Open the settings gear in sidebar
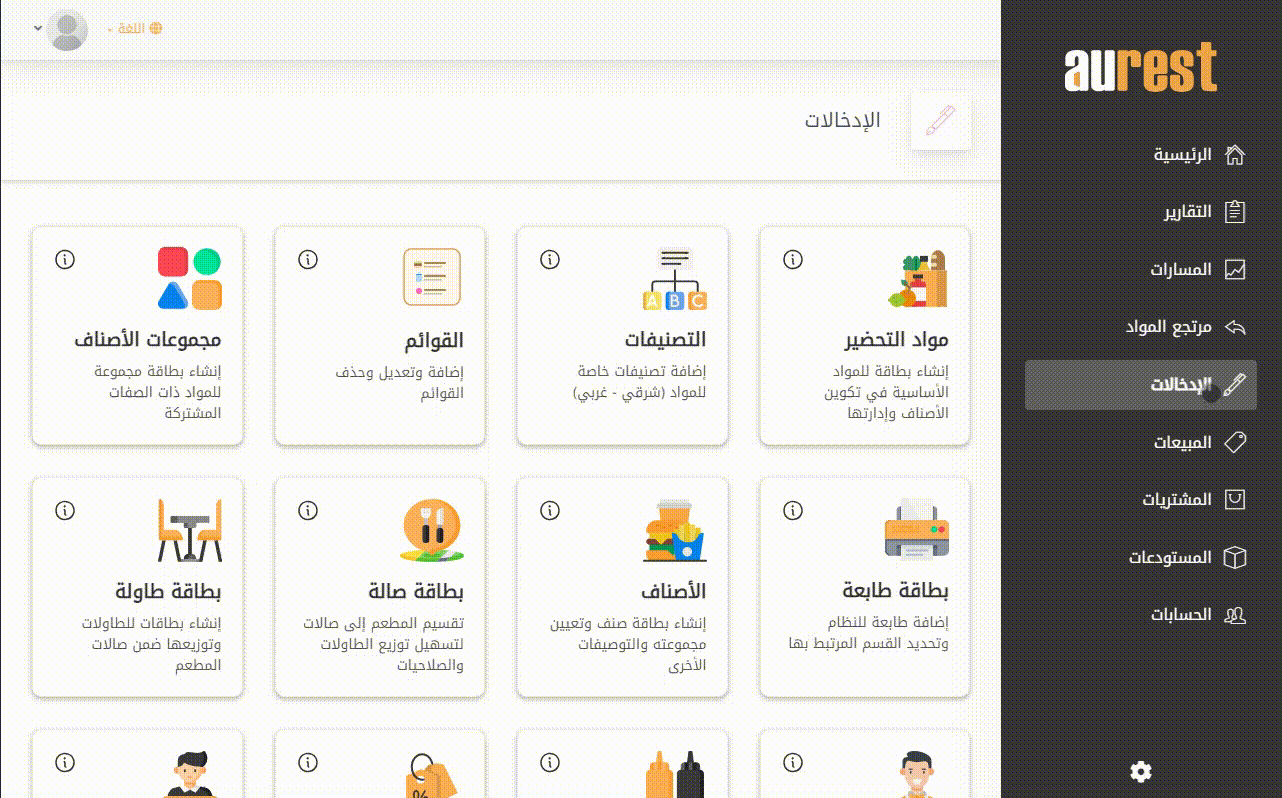Viewport: 1282px width, 798px height. pyautogui.click(x=1140, y=771)
